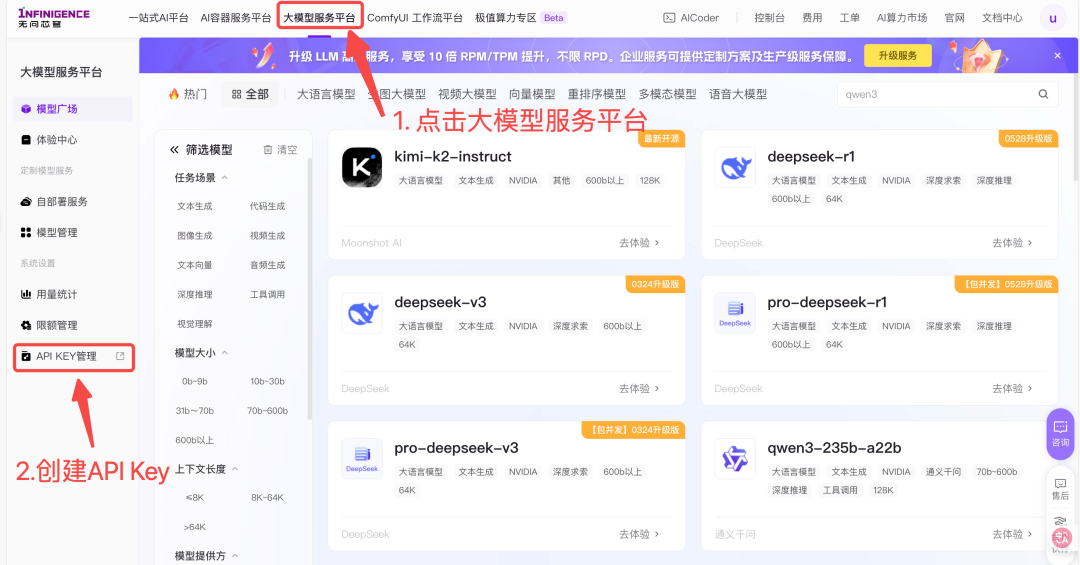Select the 多模态模型 tab
1080x565 pixels.
(x=667, y=94)
